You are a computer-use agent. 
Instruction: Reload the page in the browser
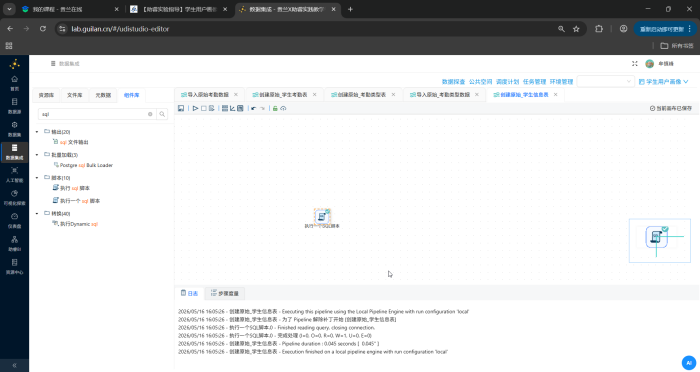point(43,29)
